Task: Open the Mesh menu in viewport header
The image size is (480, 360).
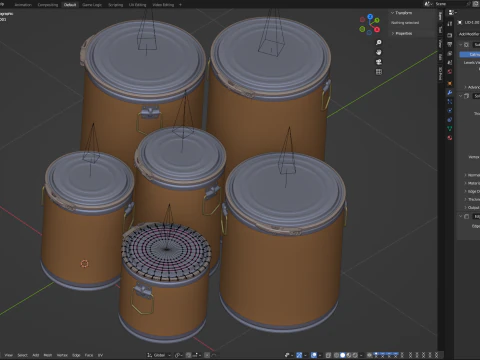Action: pos(48,355)
